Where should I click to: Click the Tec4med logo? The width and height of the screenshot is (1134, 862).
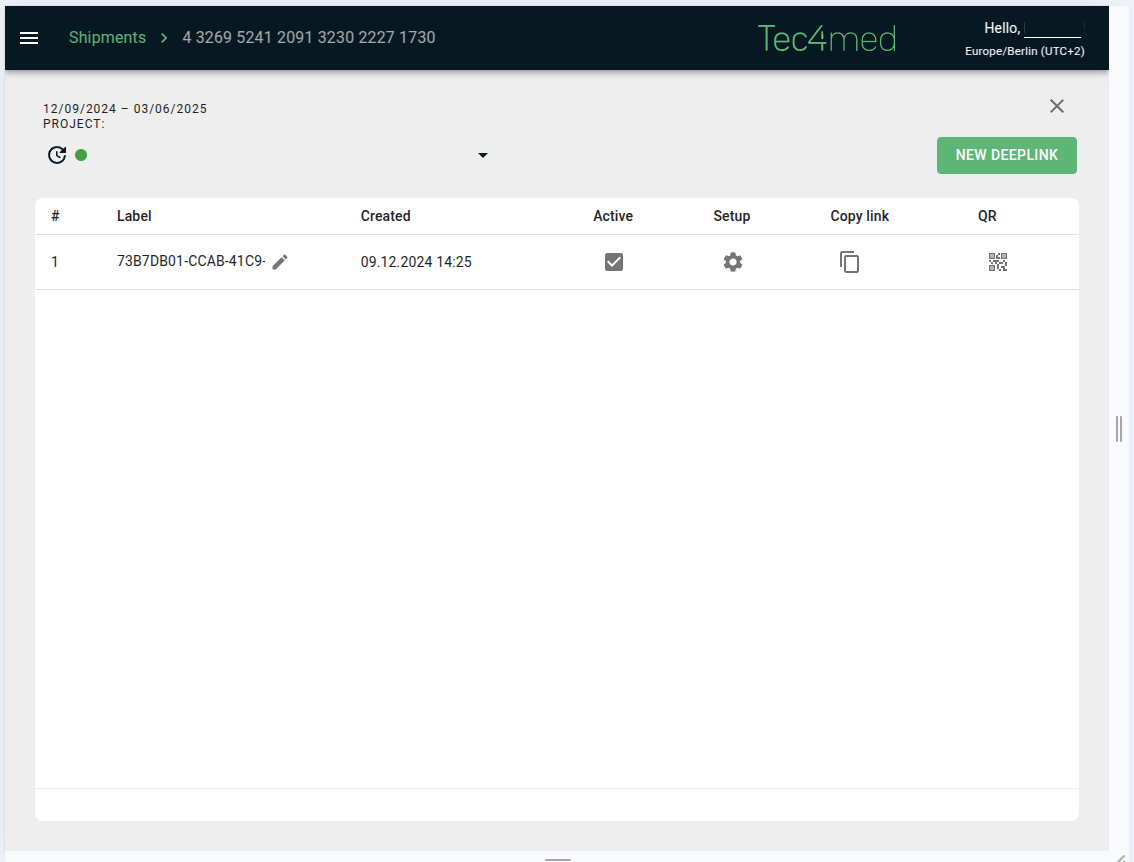coord(826,38)
